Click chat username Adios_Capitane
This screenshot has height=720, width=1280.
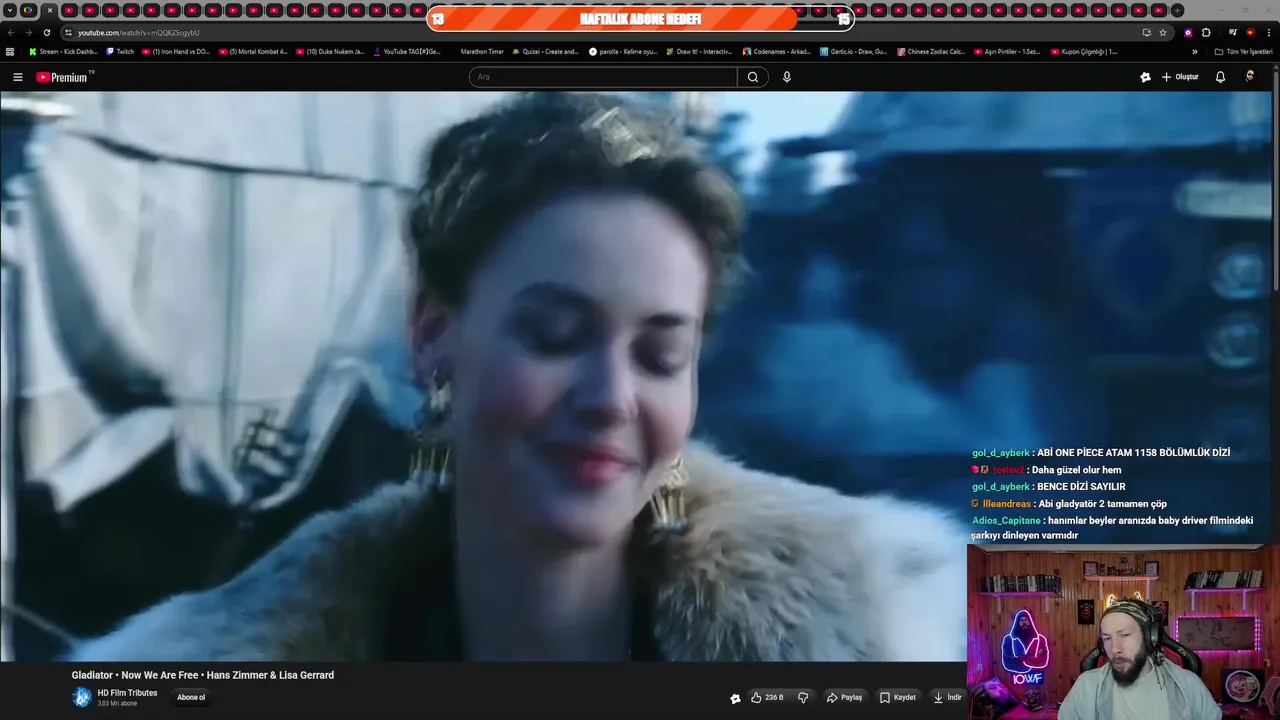coord(1006,521)
